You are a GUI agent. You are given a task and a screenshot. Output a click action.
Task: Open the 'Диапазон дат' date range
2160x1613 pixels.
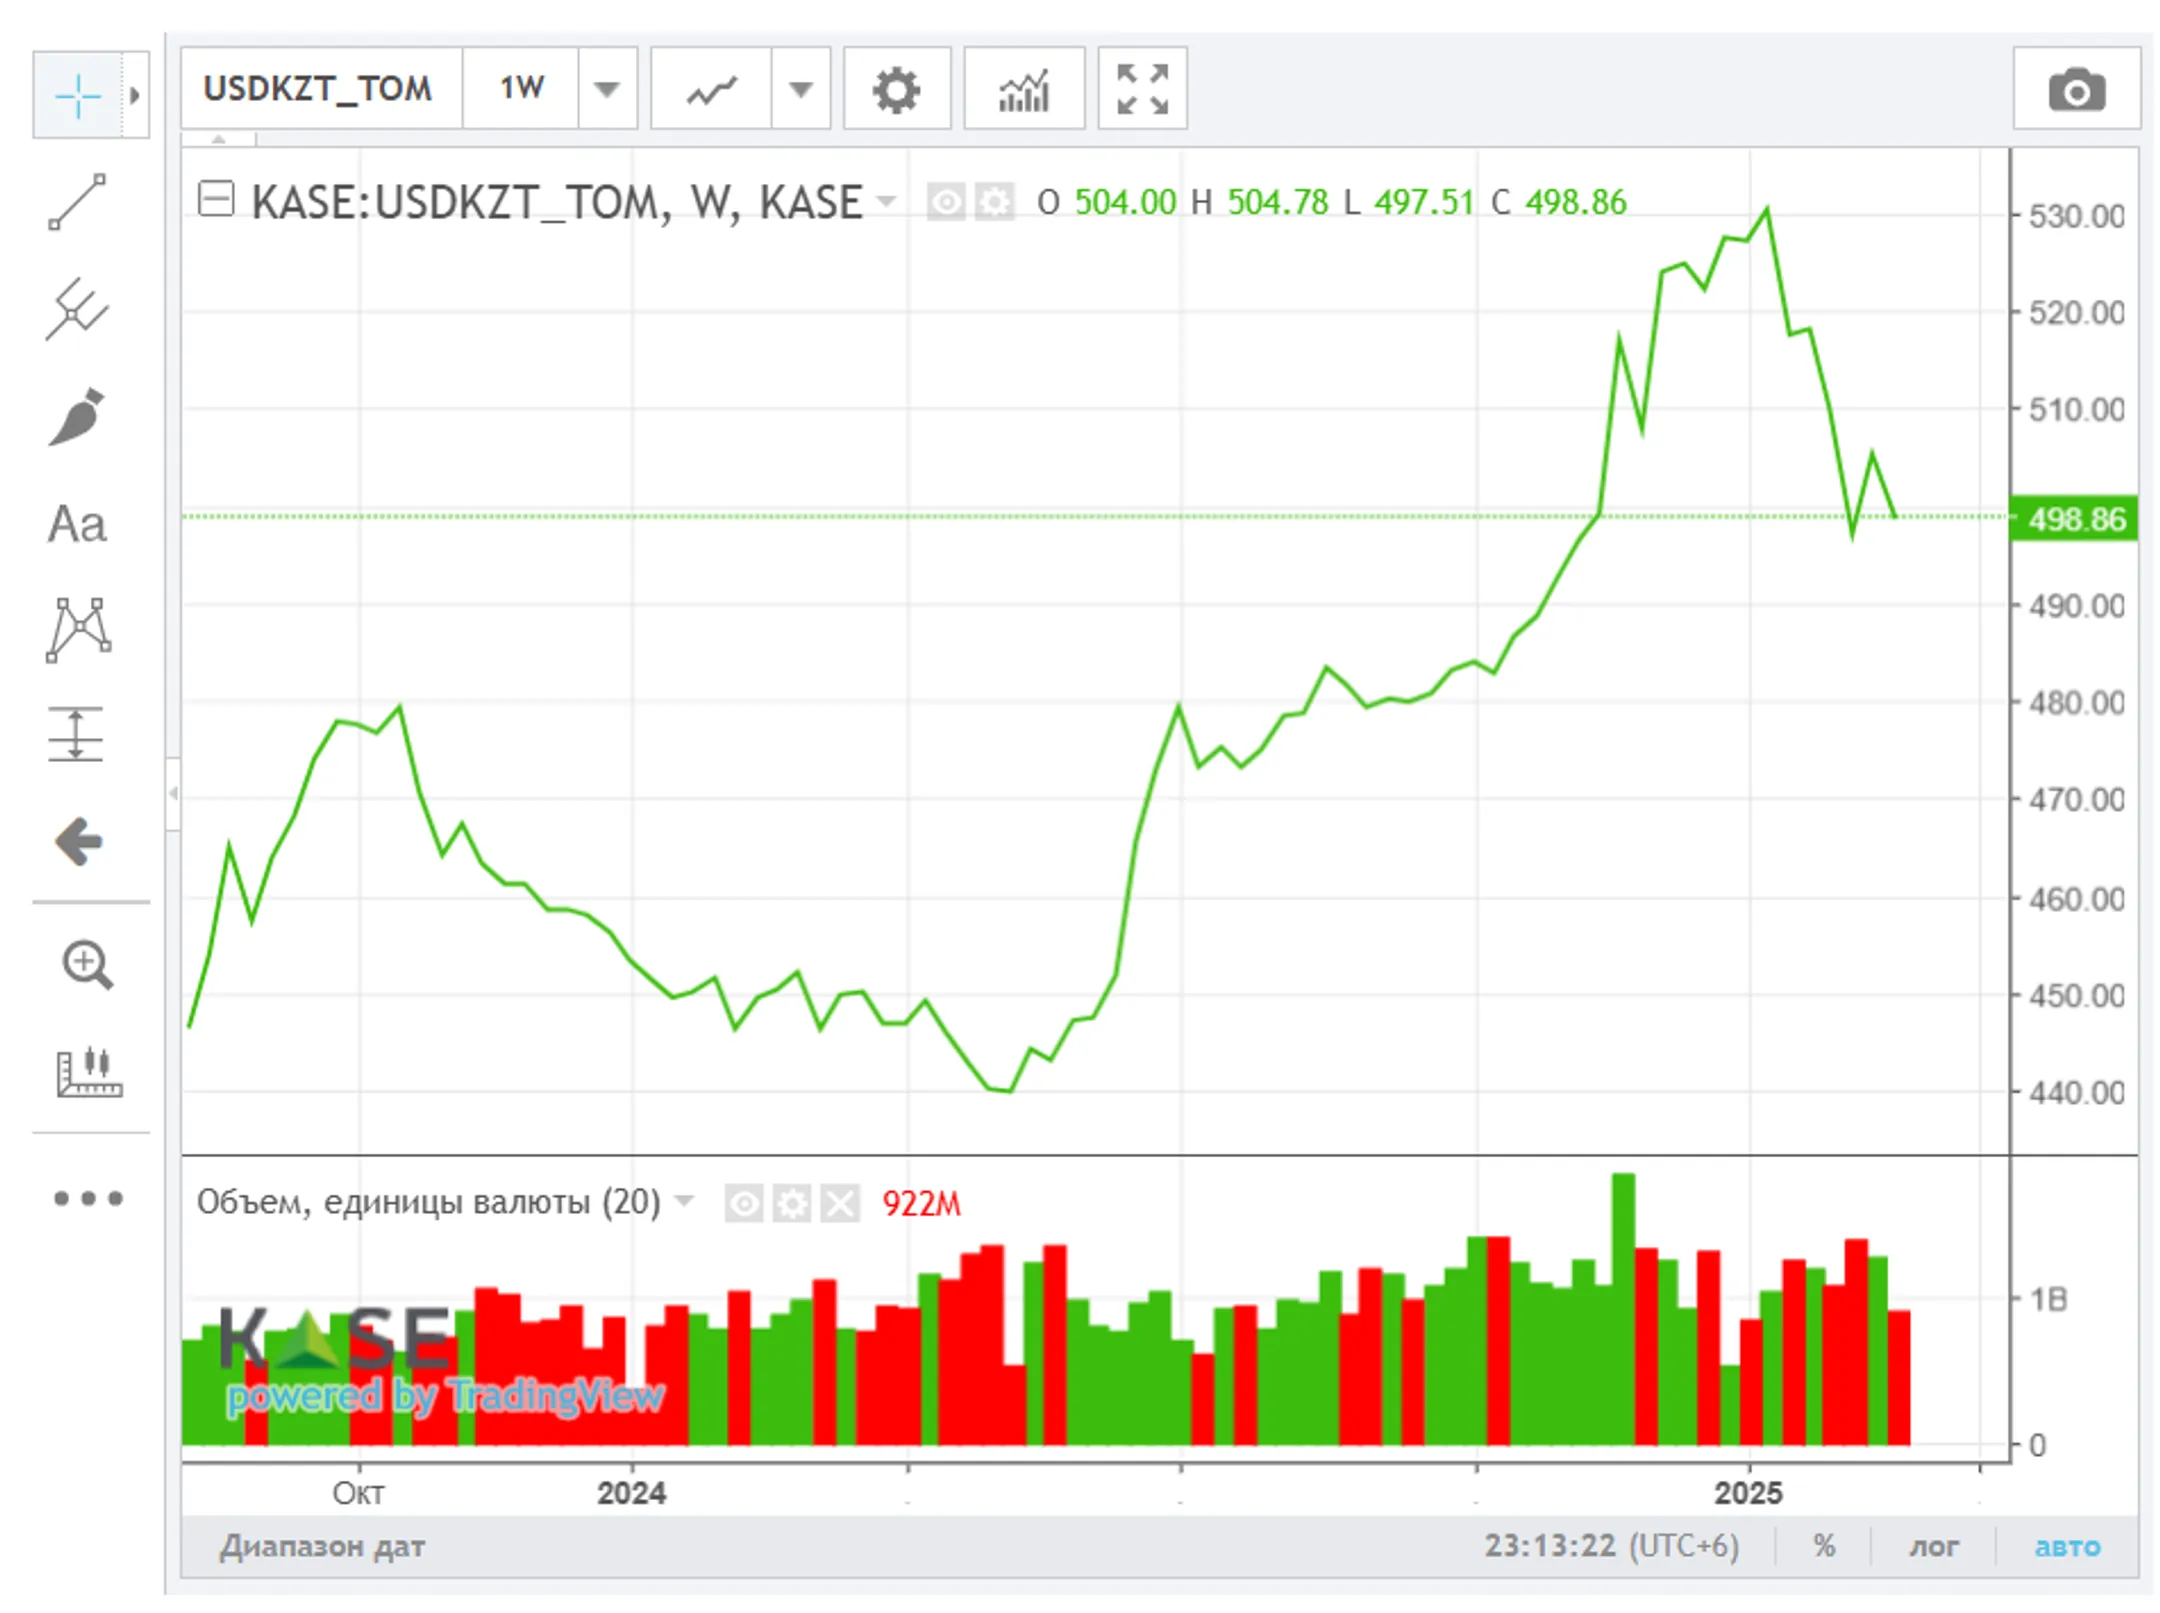tap(322, 1546)
